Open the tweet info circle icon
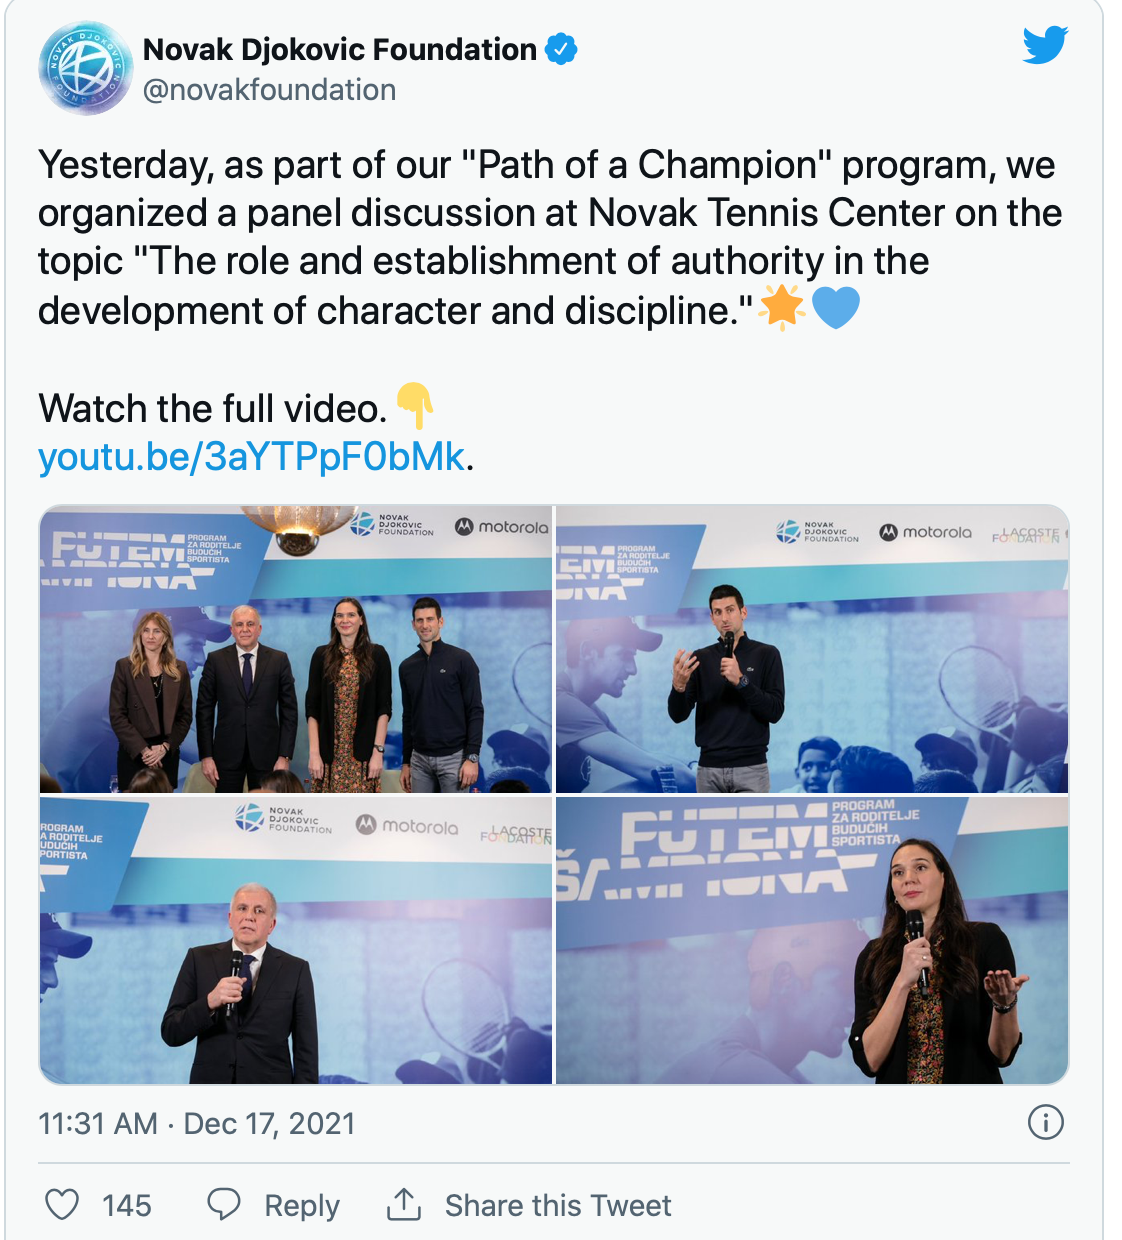1122x1240 pixels. (1045, 1122)
